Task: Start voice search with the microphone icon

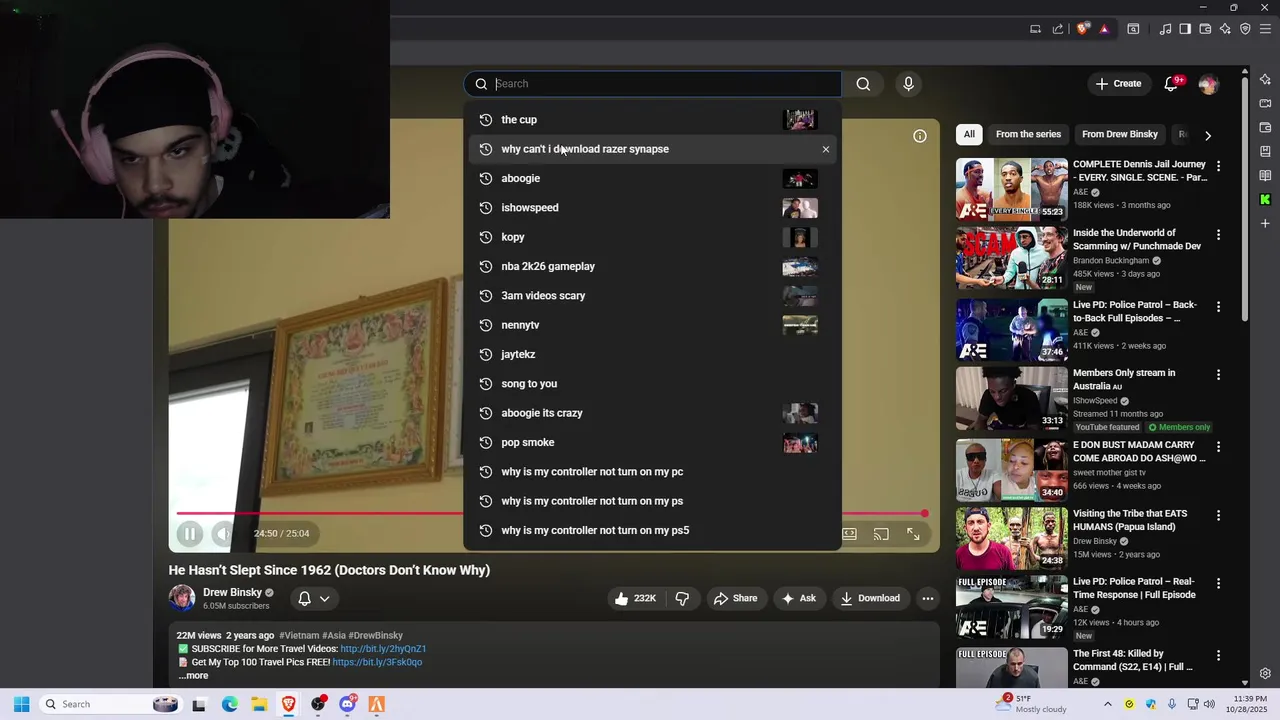Action: 908,84
